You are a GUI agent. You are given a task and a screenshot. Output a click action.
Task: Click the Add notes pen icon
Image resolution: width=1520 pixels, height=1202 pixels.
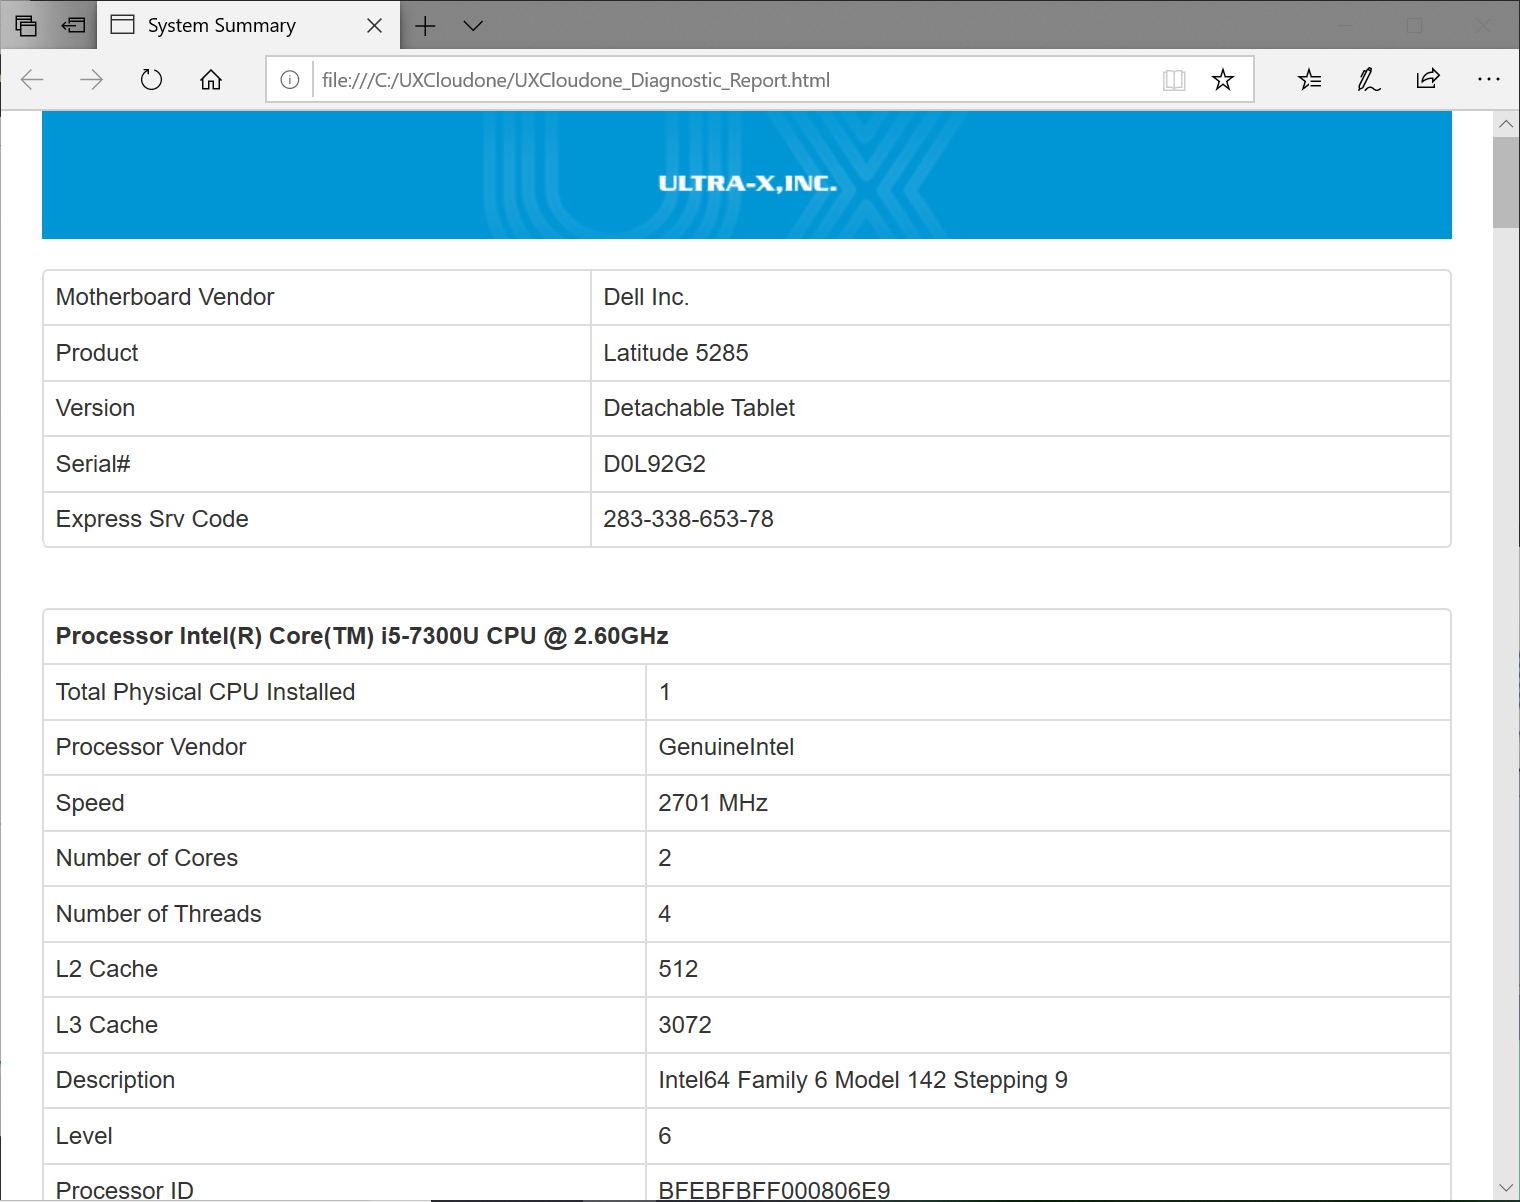click(1368, 80)
